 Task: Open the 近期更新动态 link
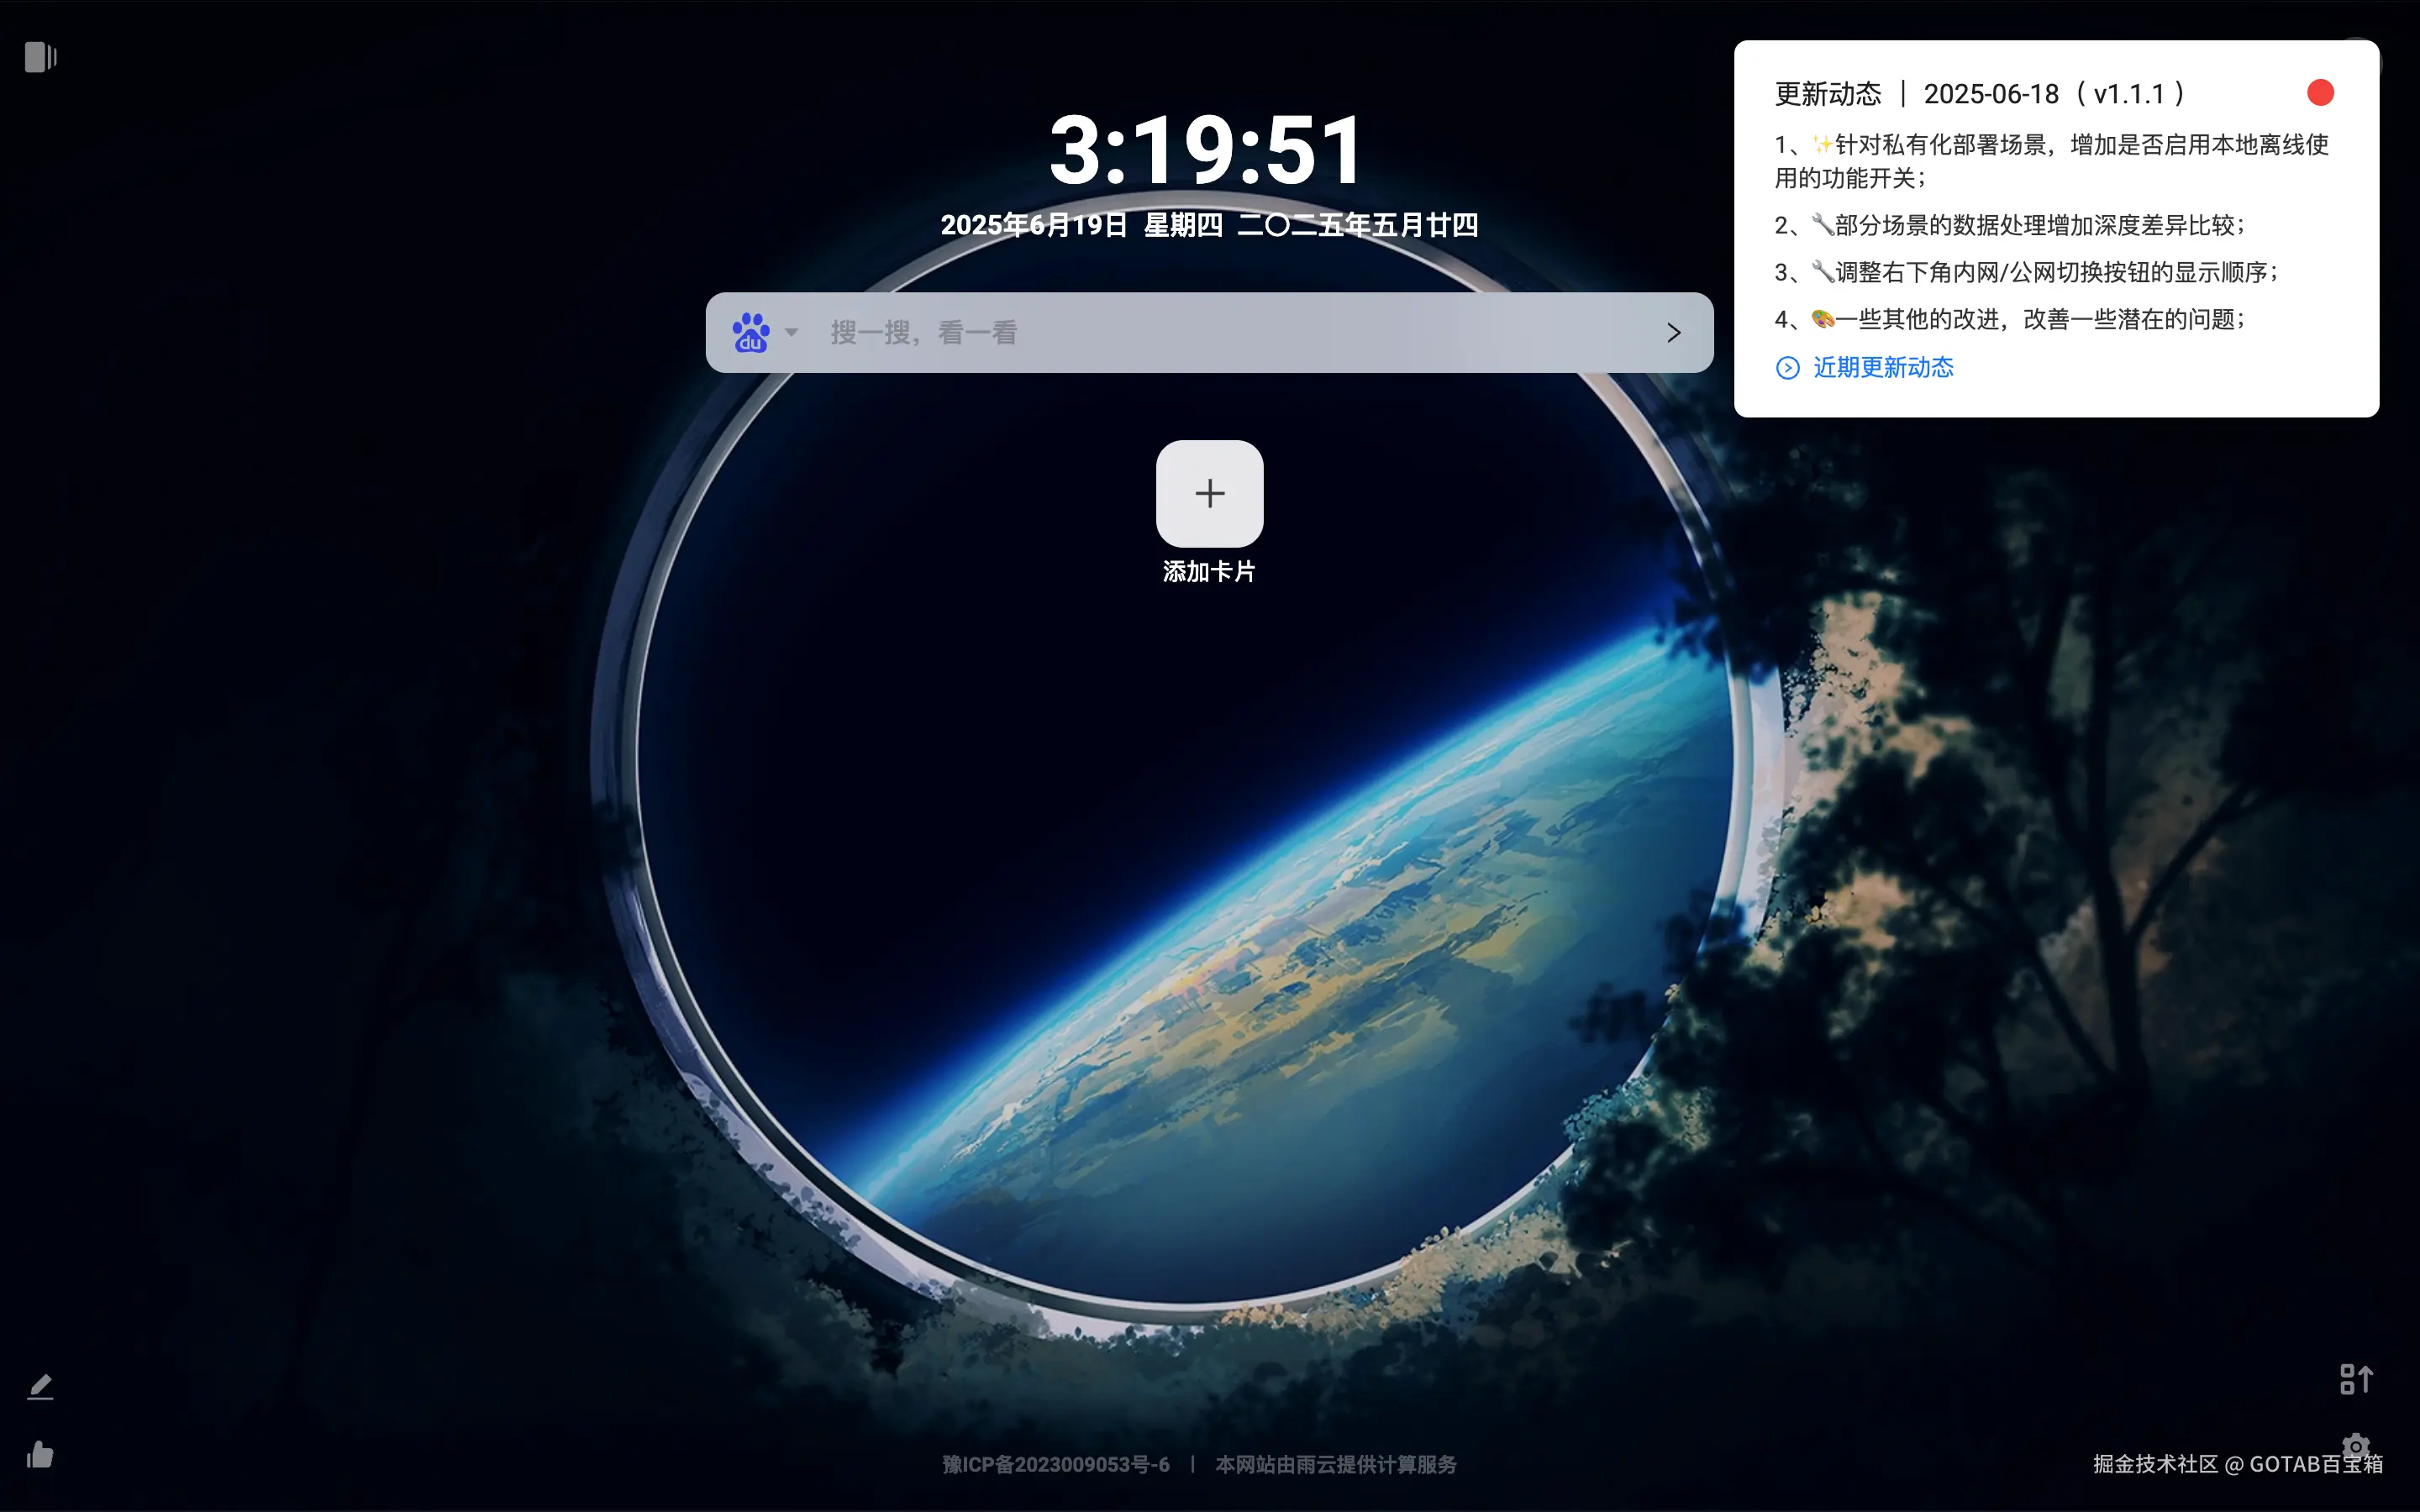[1883, 368]
